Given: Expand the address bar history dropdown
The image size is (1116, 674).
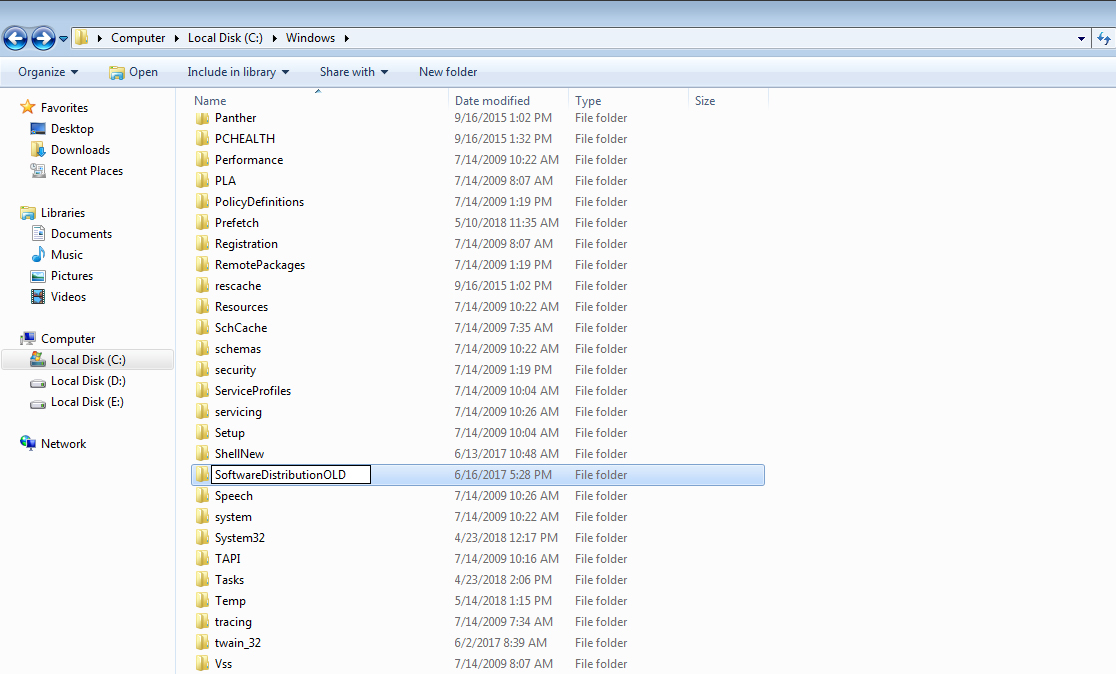Looking at the screenshot, I should tap(1081, 38).
